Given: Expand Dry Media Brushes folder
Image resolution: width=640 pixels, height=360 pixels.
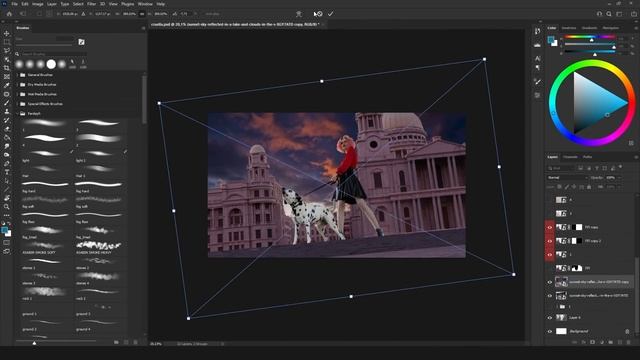Looking at the screenshot, I should [18, 84].
